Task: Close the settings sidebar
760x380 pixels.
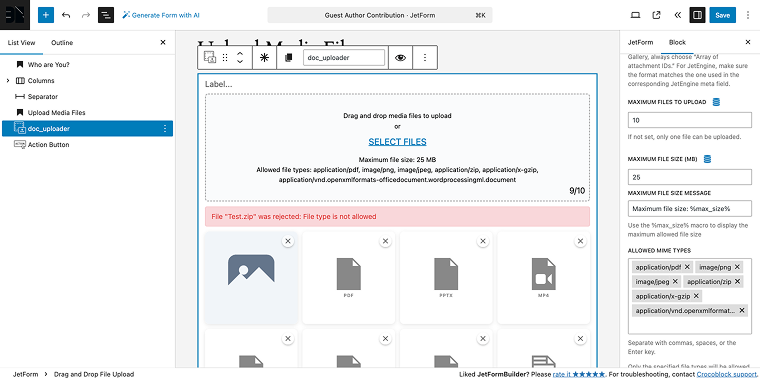Action: pyautogui.click(x=748, y=43)
